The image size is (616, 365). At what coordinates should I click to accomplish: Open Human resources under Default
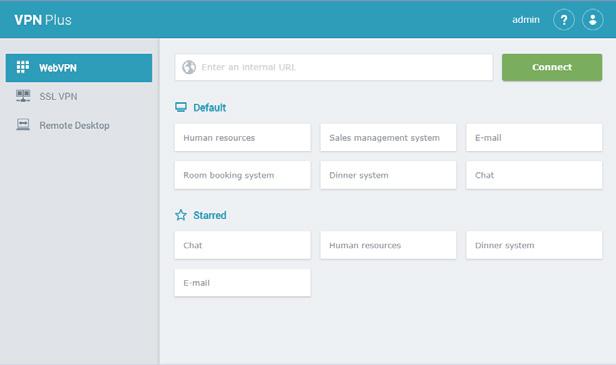coord(242,138)
